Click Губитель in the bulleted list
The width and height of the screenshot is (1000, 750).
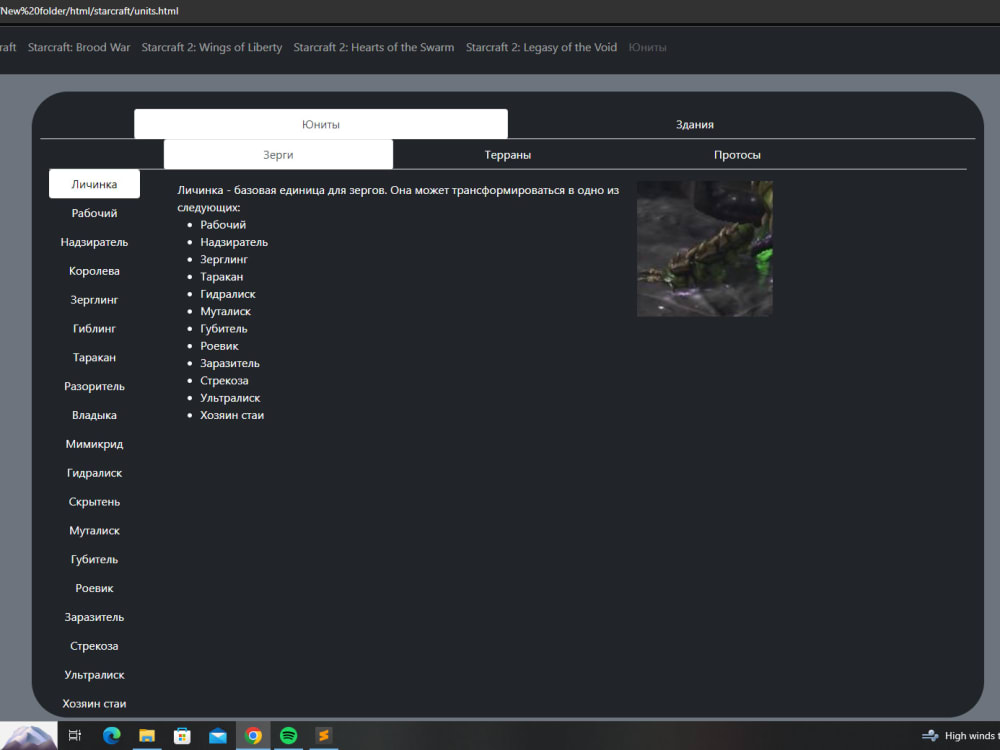[224, 328]
